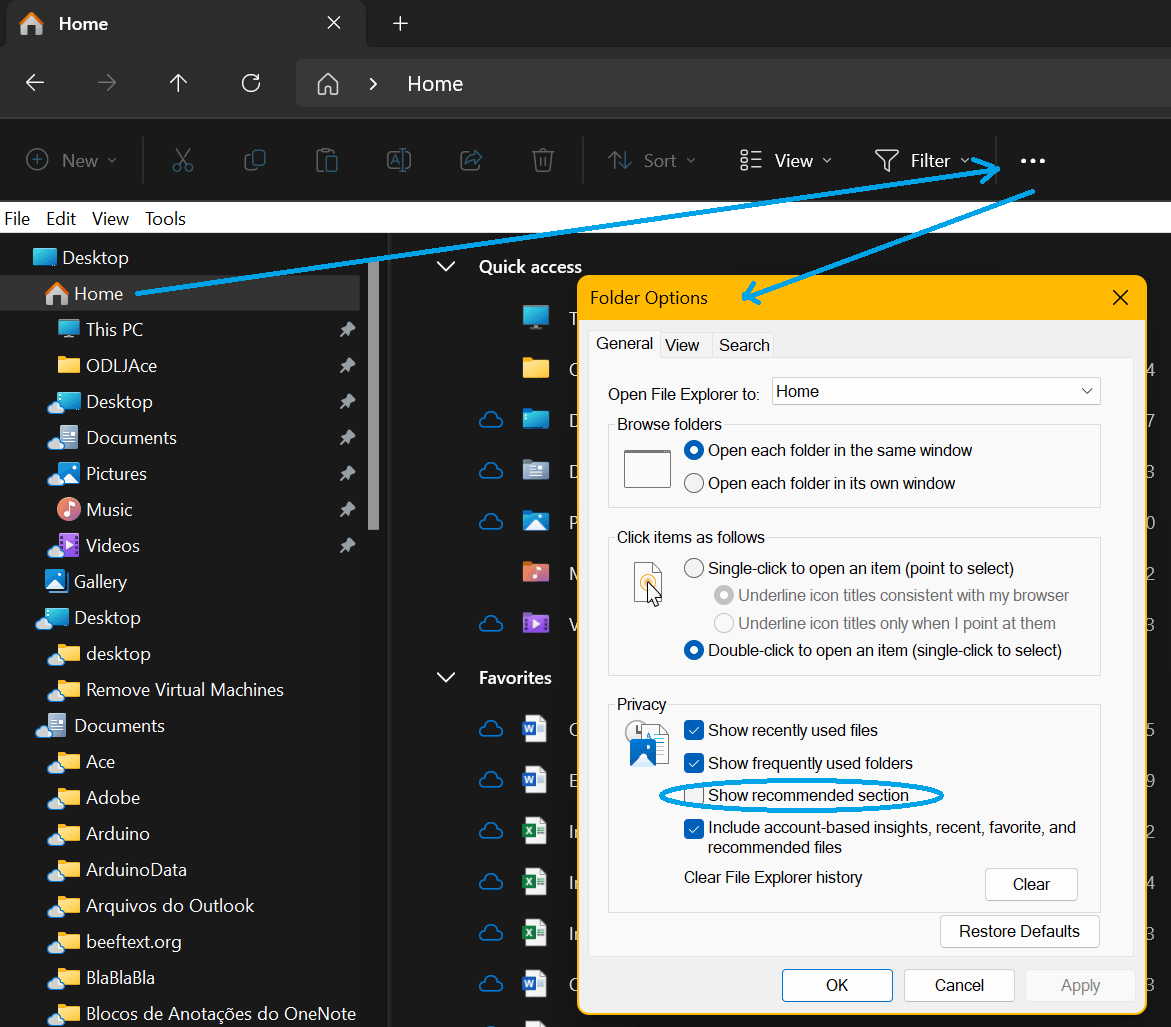Screen dimensions: 1171x1027
Task: Expand the View dropdown in toolbar
Action: click(x=786, y=161)
